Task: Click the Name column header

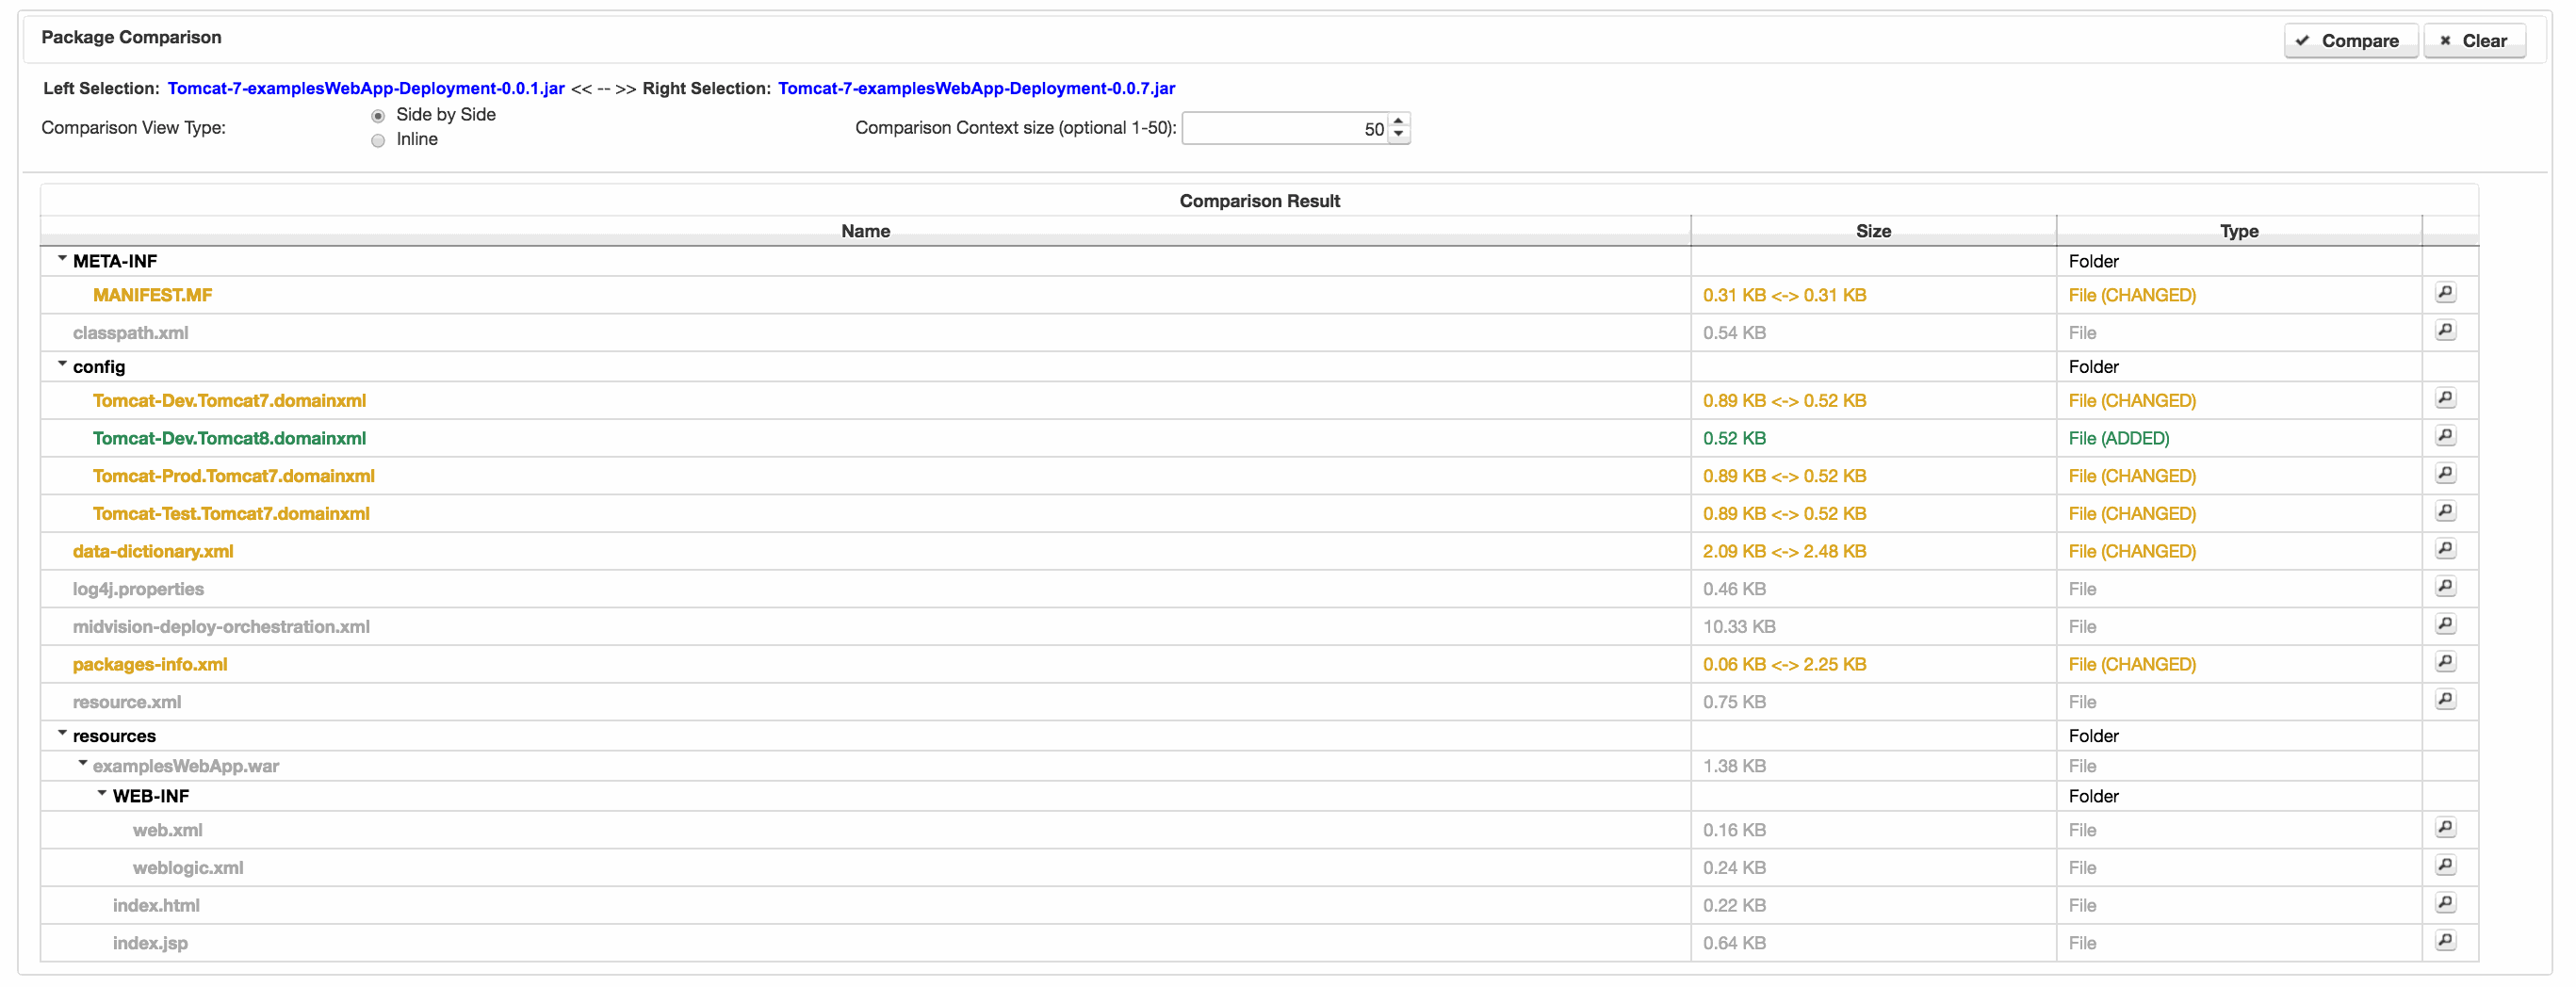Action: pyautogui.click(x=865, y=231)
